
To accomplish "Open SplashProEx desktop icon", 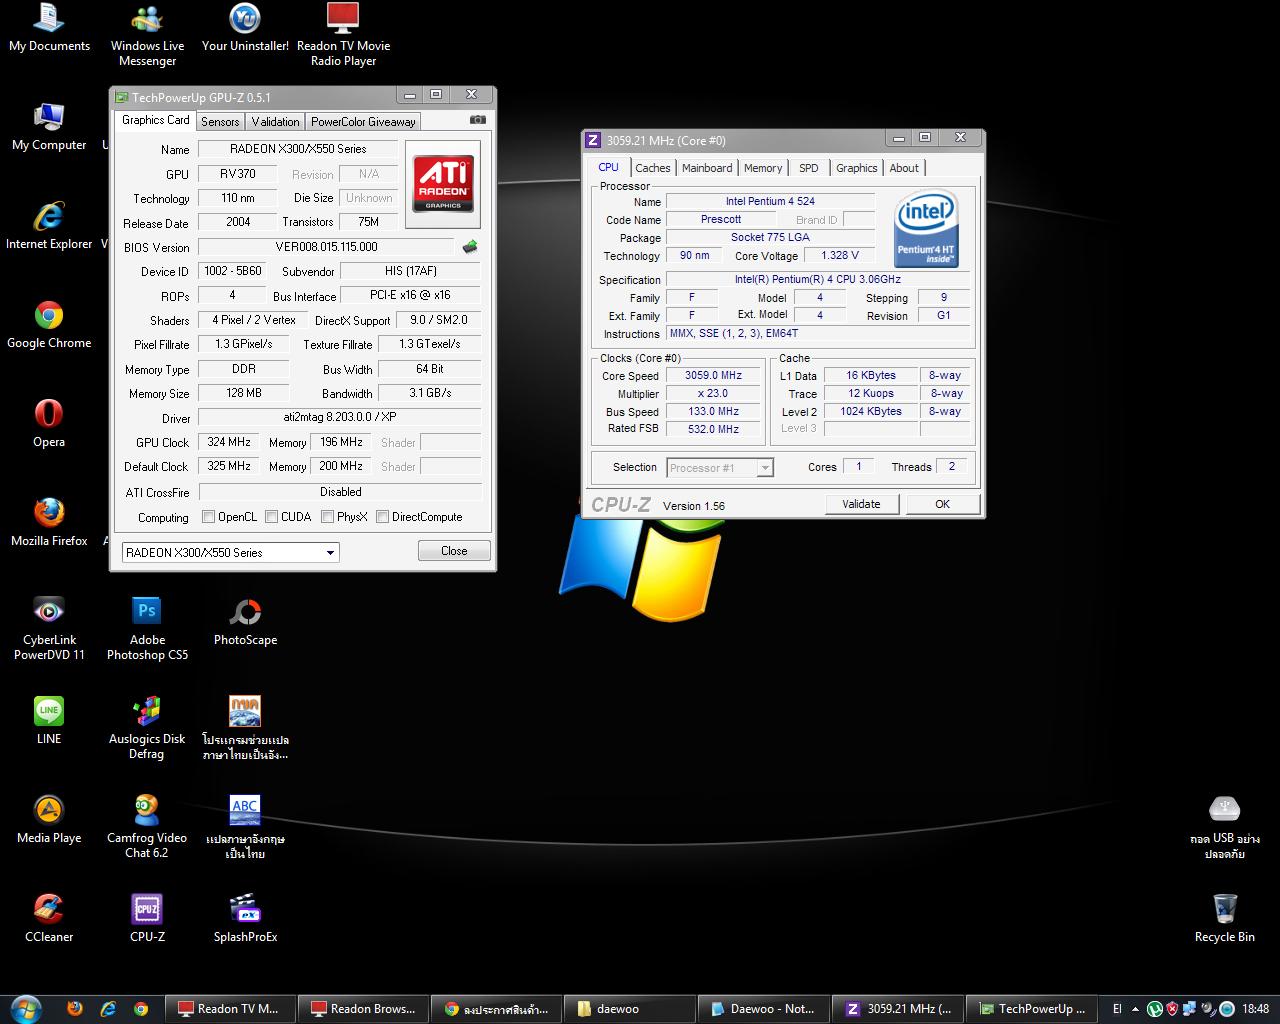I will coord(245,919).
